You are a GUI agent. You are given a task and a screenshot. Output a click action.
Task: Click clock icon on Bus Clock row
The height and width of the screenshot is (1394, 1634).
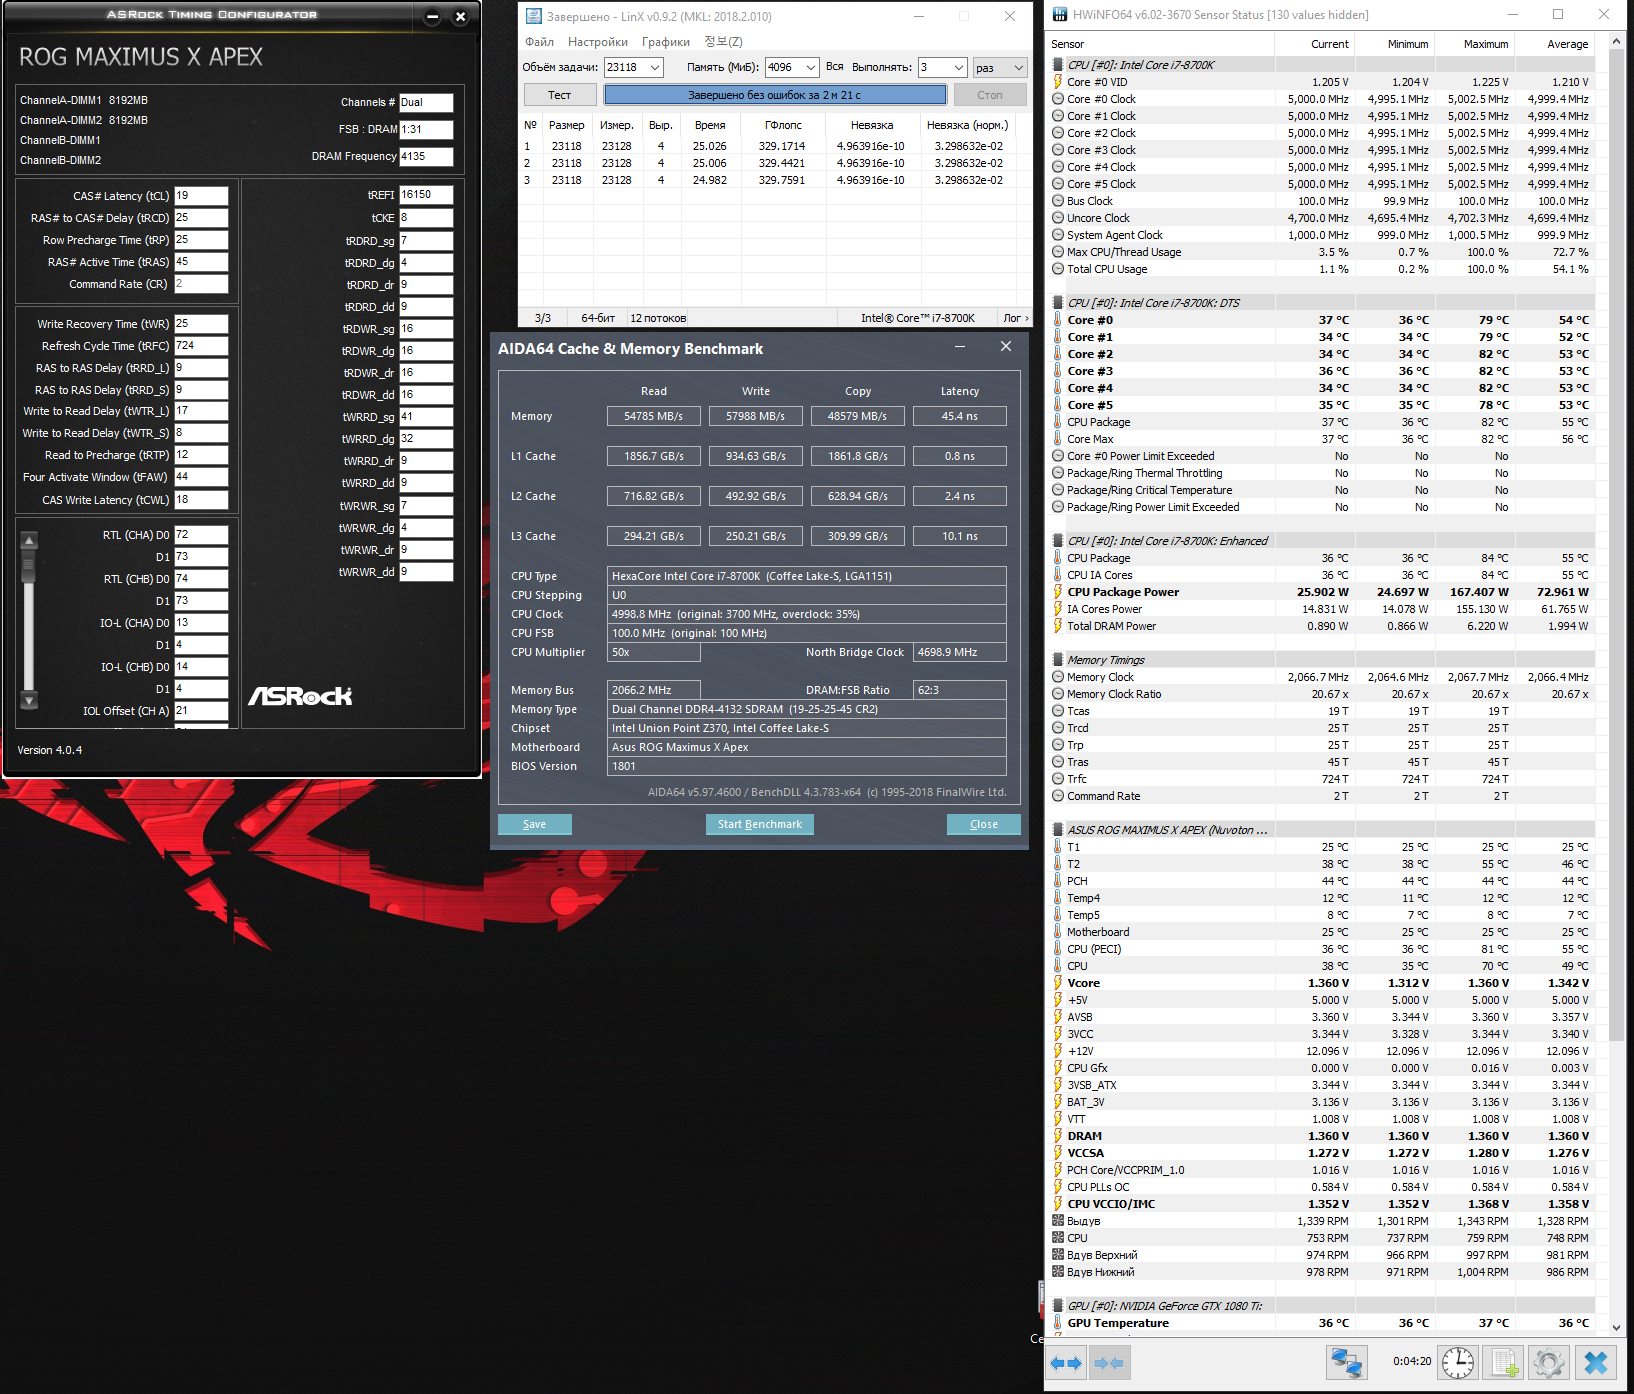pyautogui.click(x=1058, y=201)
